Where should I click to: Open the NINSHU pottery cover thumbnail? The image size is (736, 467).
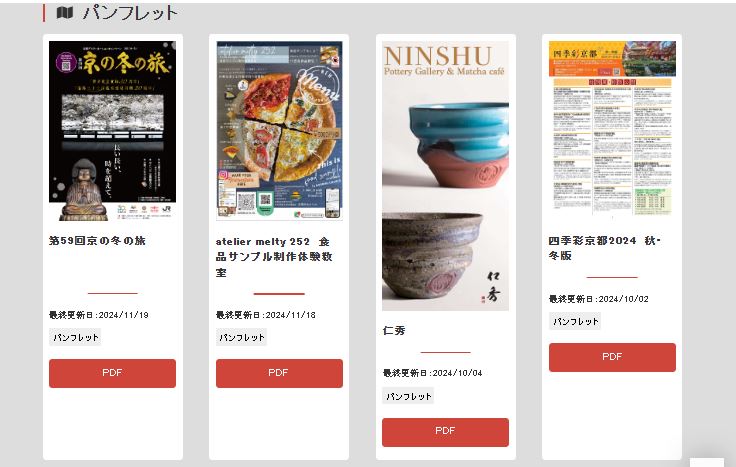[445, 176]
